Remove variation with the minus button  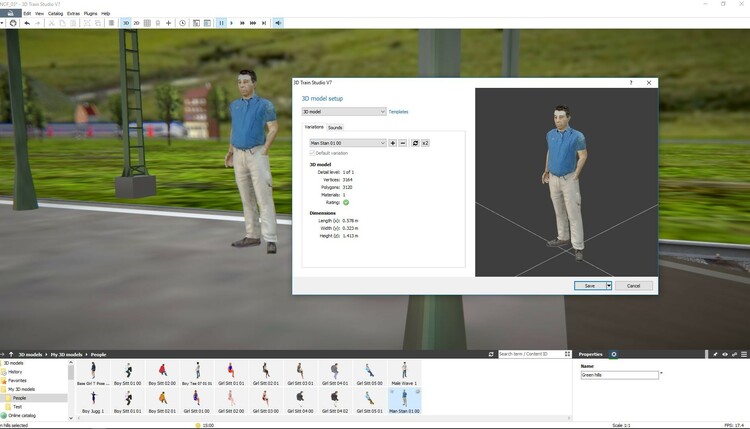[x=403, y=143]
